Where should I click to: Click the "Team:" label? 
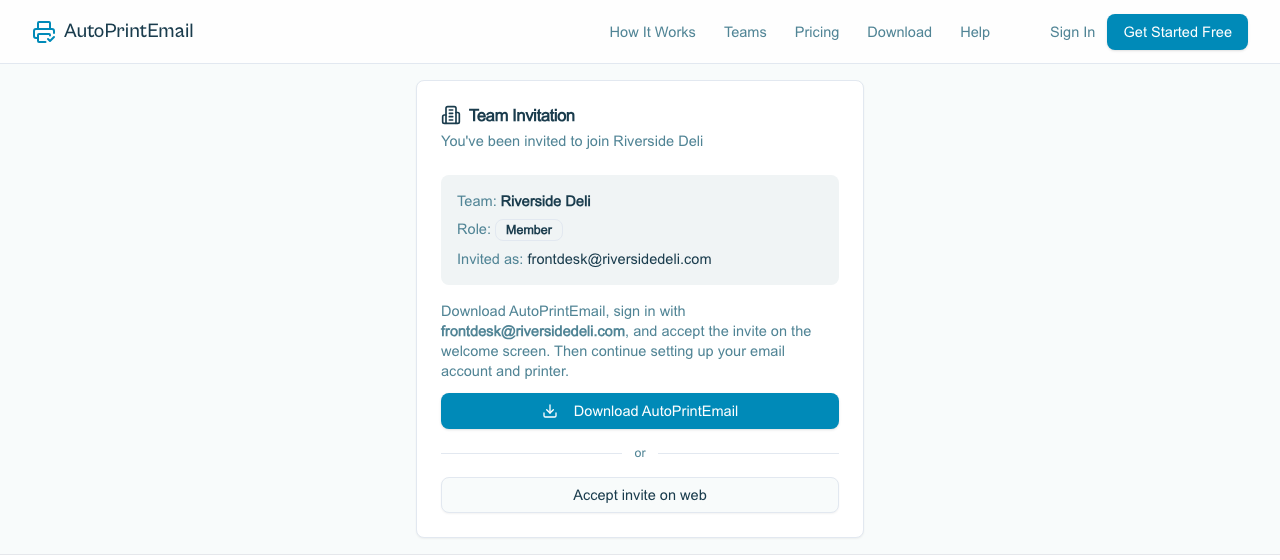tap(477, 201)
